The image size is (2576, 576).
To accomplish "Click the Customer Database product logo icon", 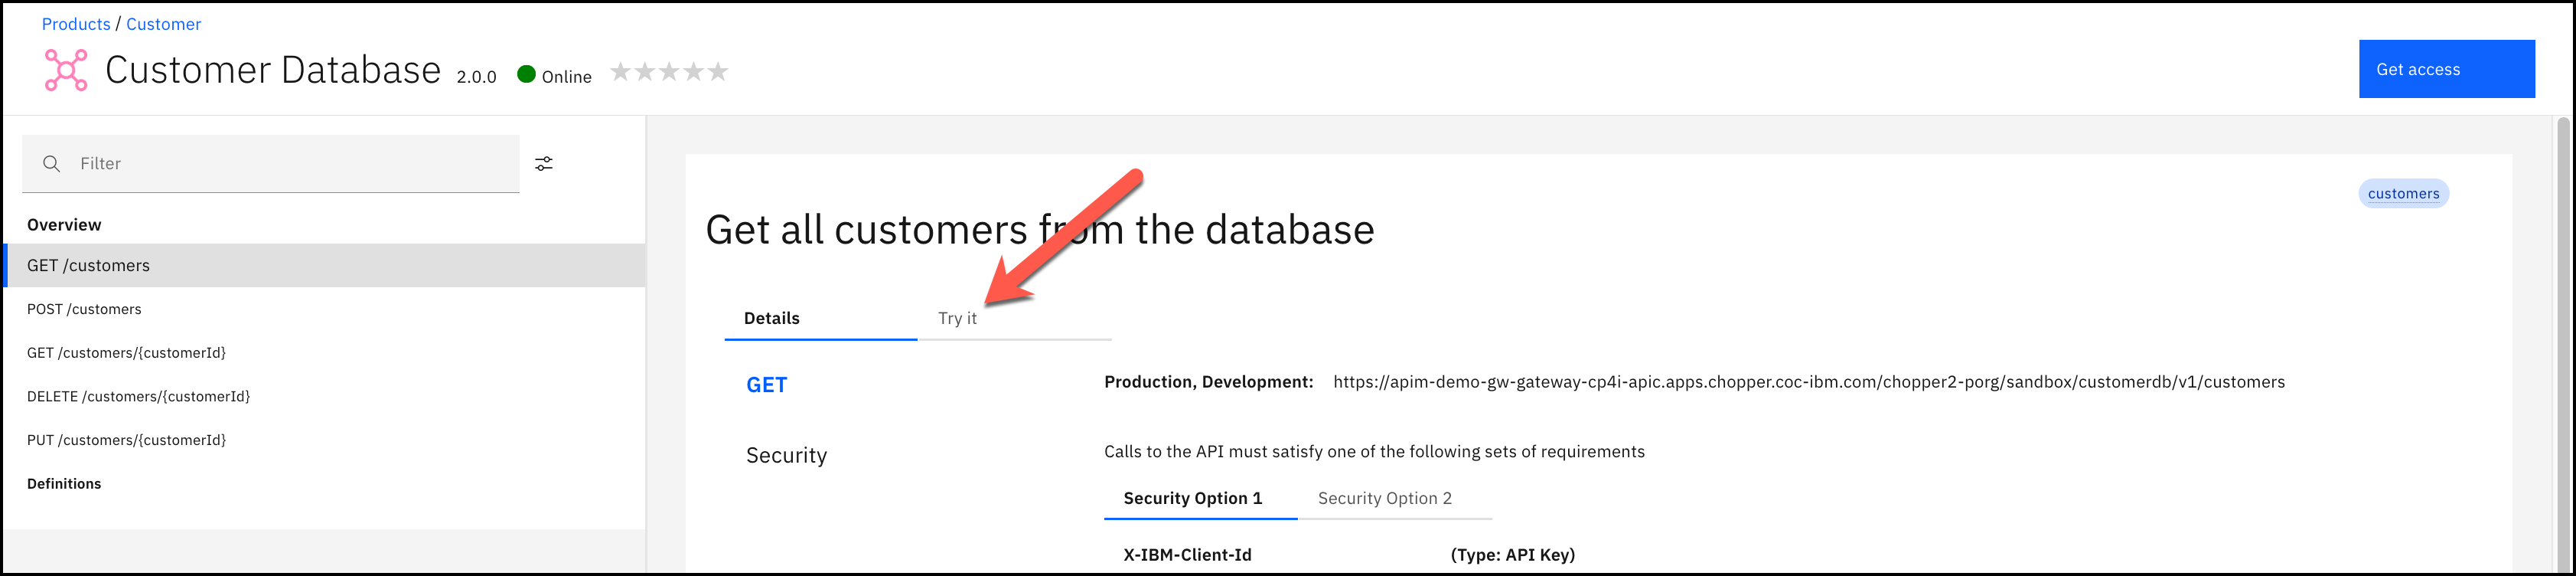I will (x=66, y=70).
